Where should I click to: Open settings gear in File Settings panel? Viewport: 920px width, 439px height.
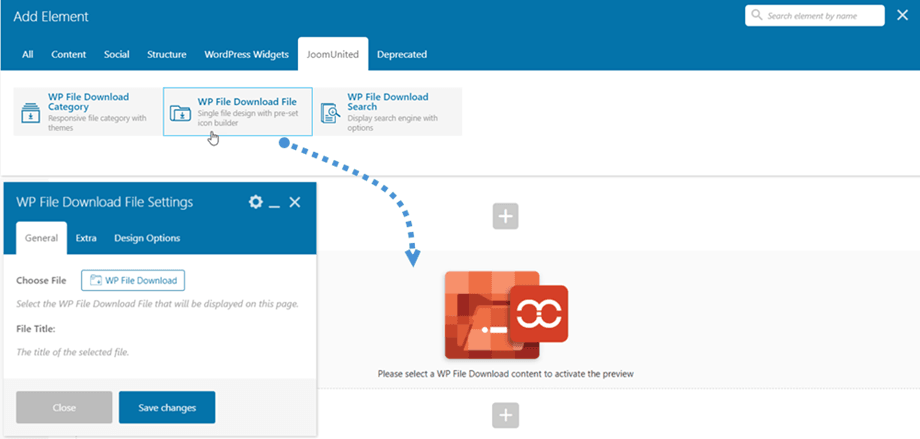(256, 202)
